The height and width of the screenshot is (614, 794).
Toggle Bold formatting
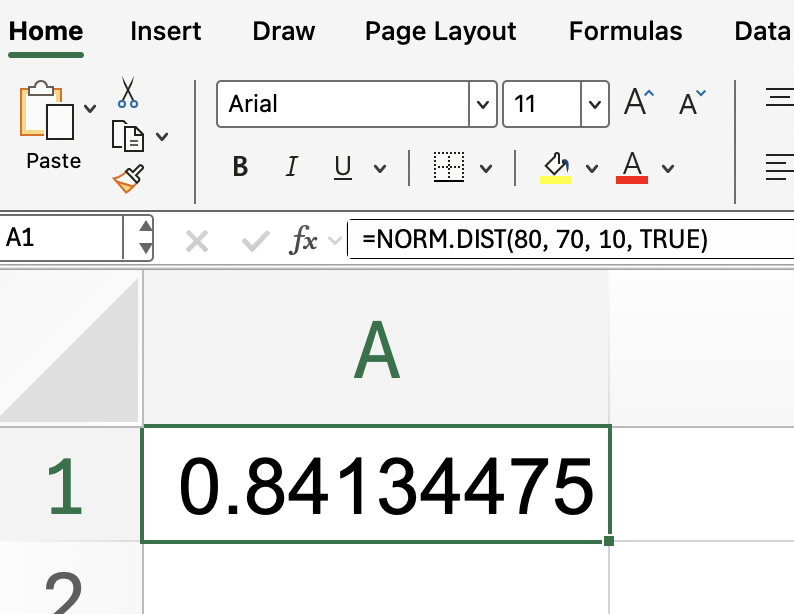pyautogui.click(x=240, y=167)
